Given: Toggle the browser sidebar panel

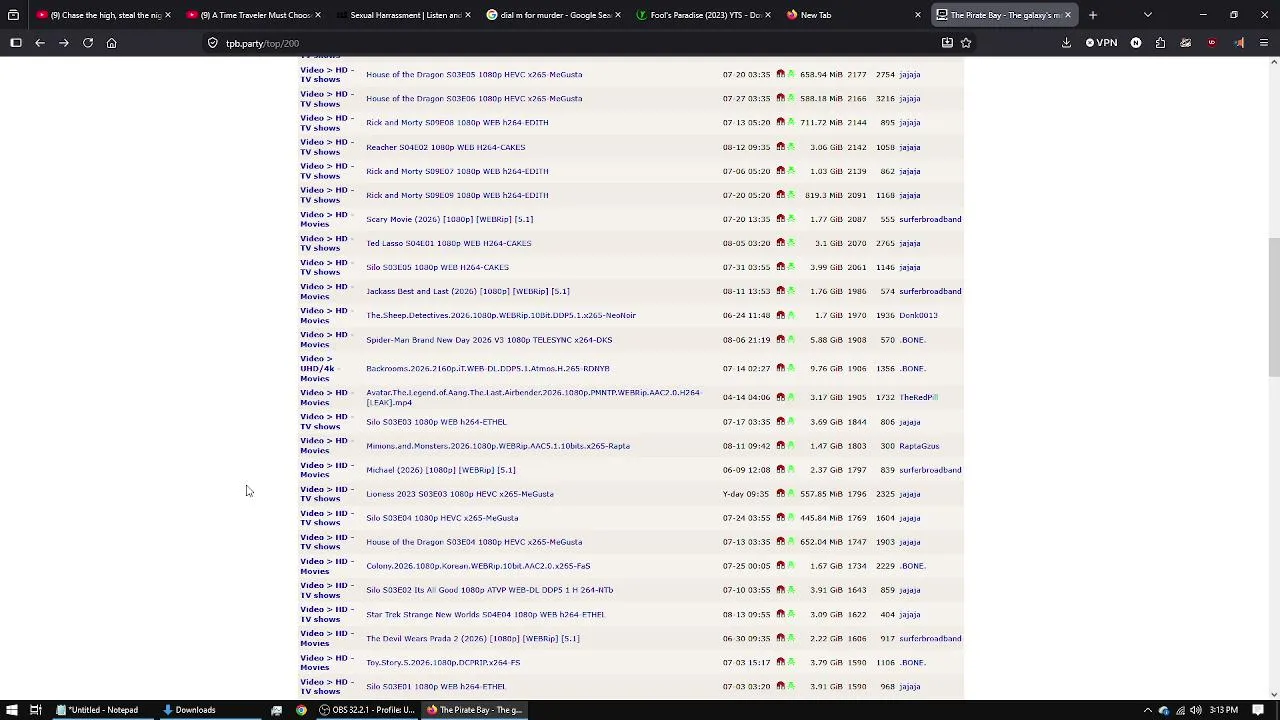Looking at the screenshot, I should tap(16, 43).
